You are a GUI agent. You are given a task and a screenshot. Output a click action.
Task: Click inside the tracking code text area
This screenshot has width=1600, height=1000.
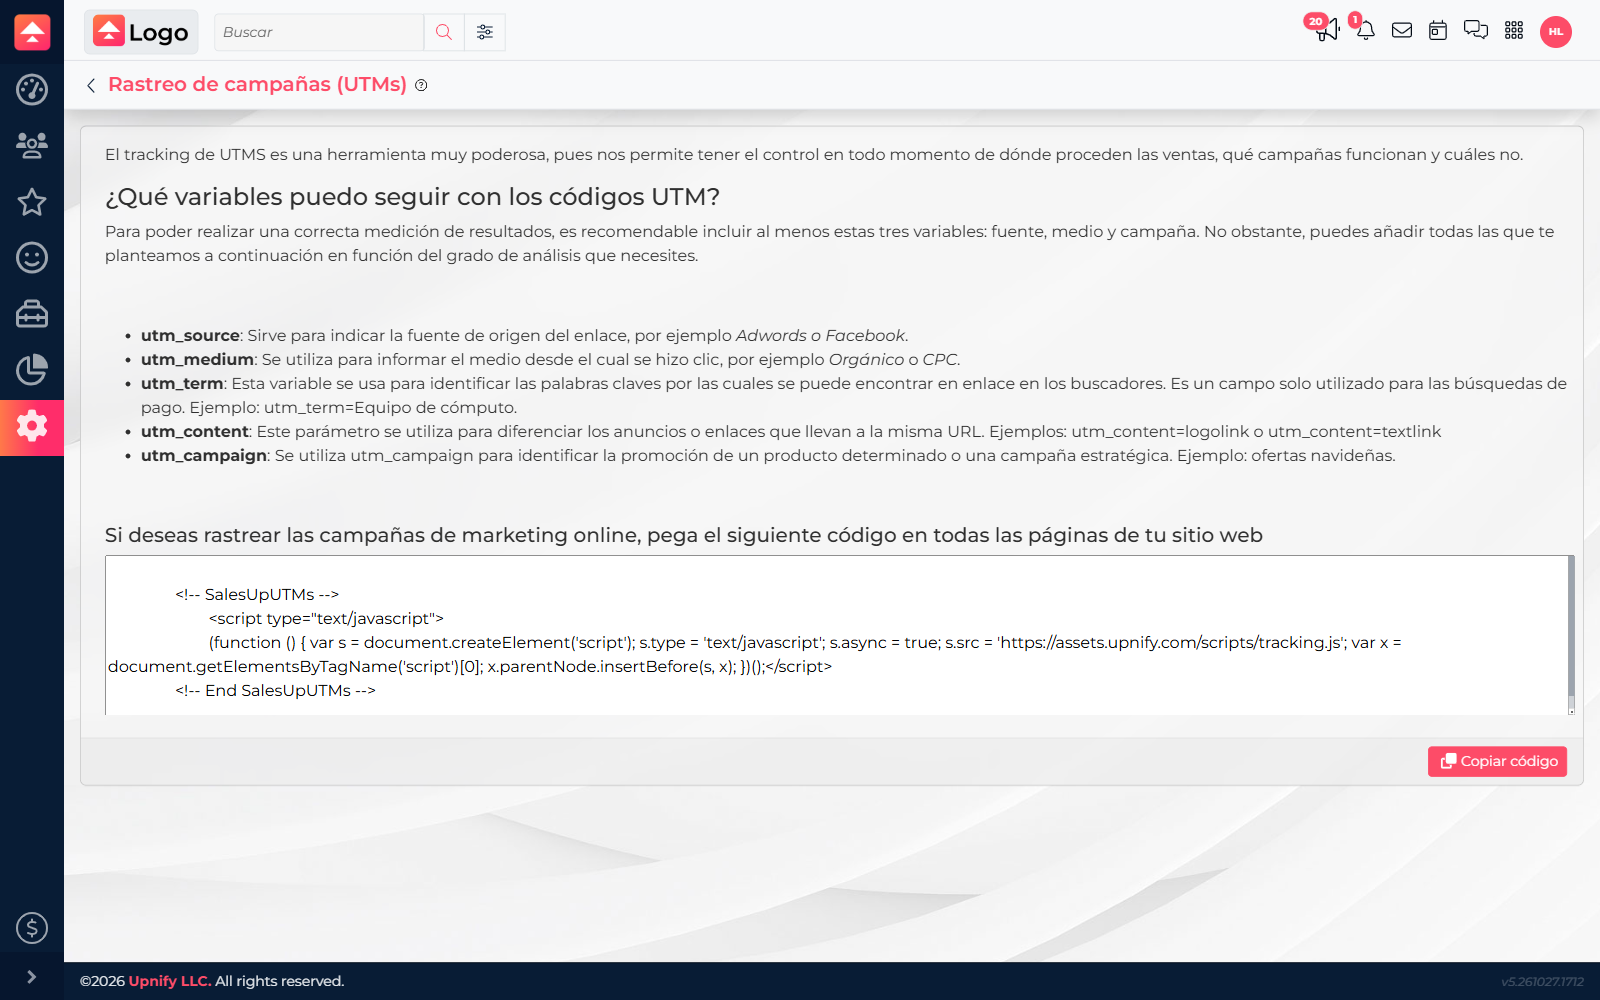click(x=836, y=635)
